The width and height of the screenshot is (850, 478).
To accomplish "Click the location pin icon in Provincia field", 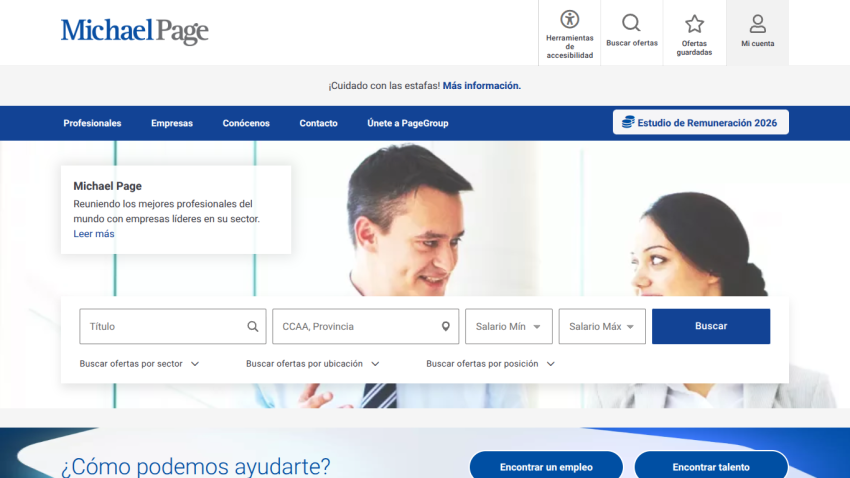I will point(446,326).
